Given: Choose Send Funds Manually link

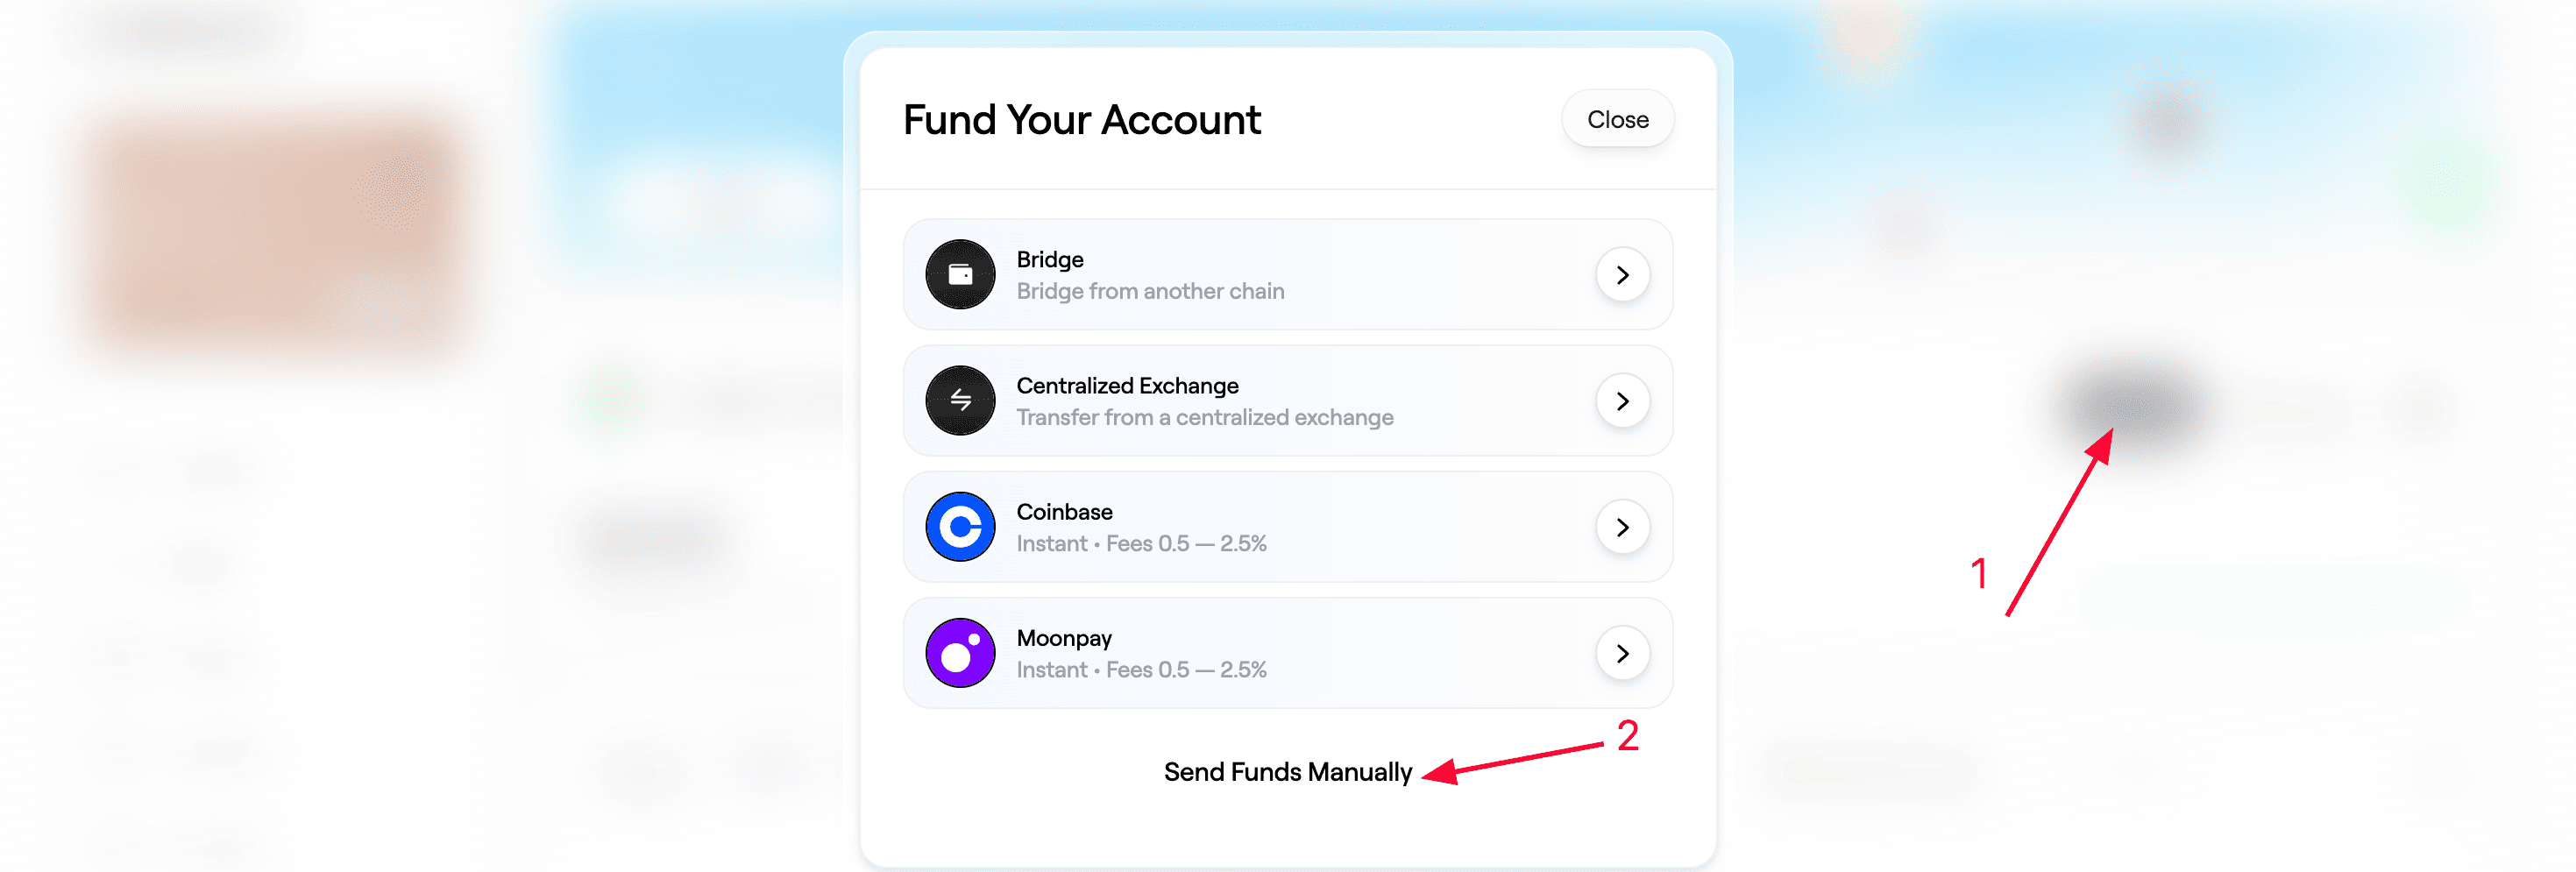Looking at the screenshot, I should pos(1287,772).
